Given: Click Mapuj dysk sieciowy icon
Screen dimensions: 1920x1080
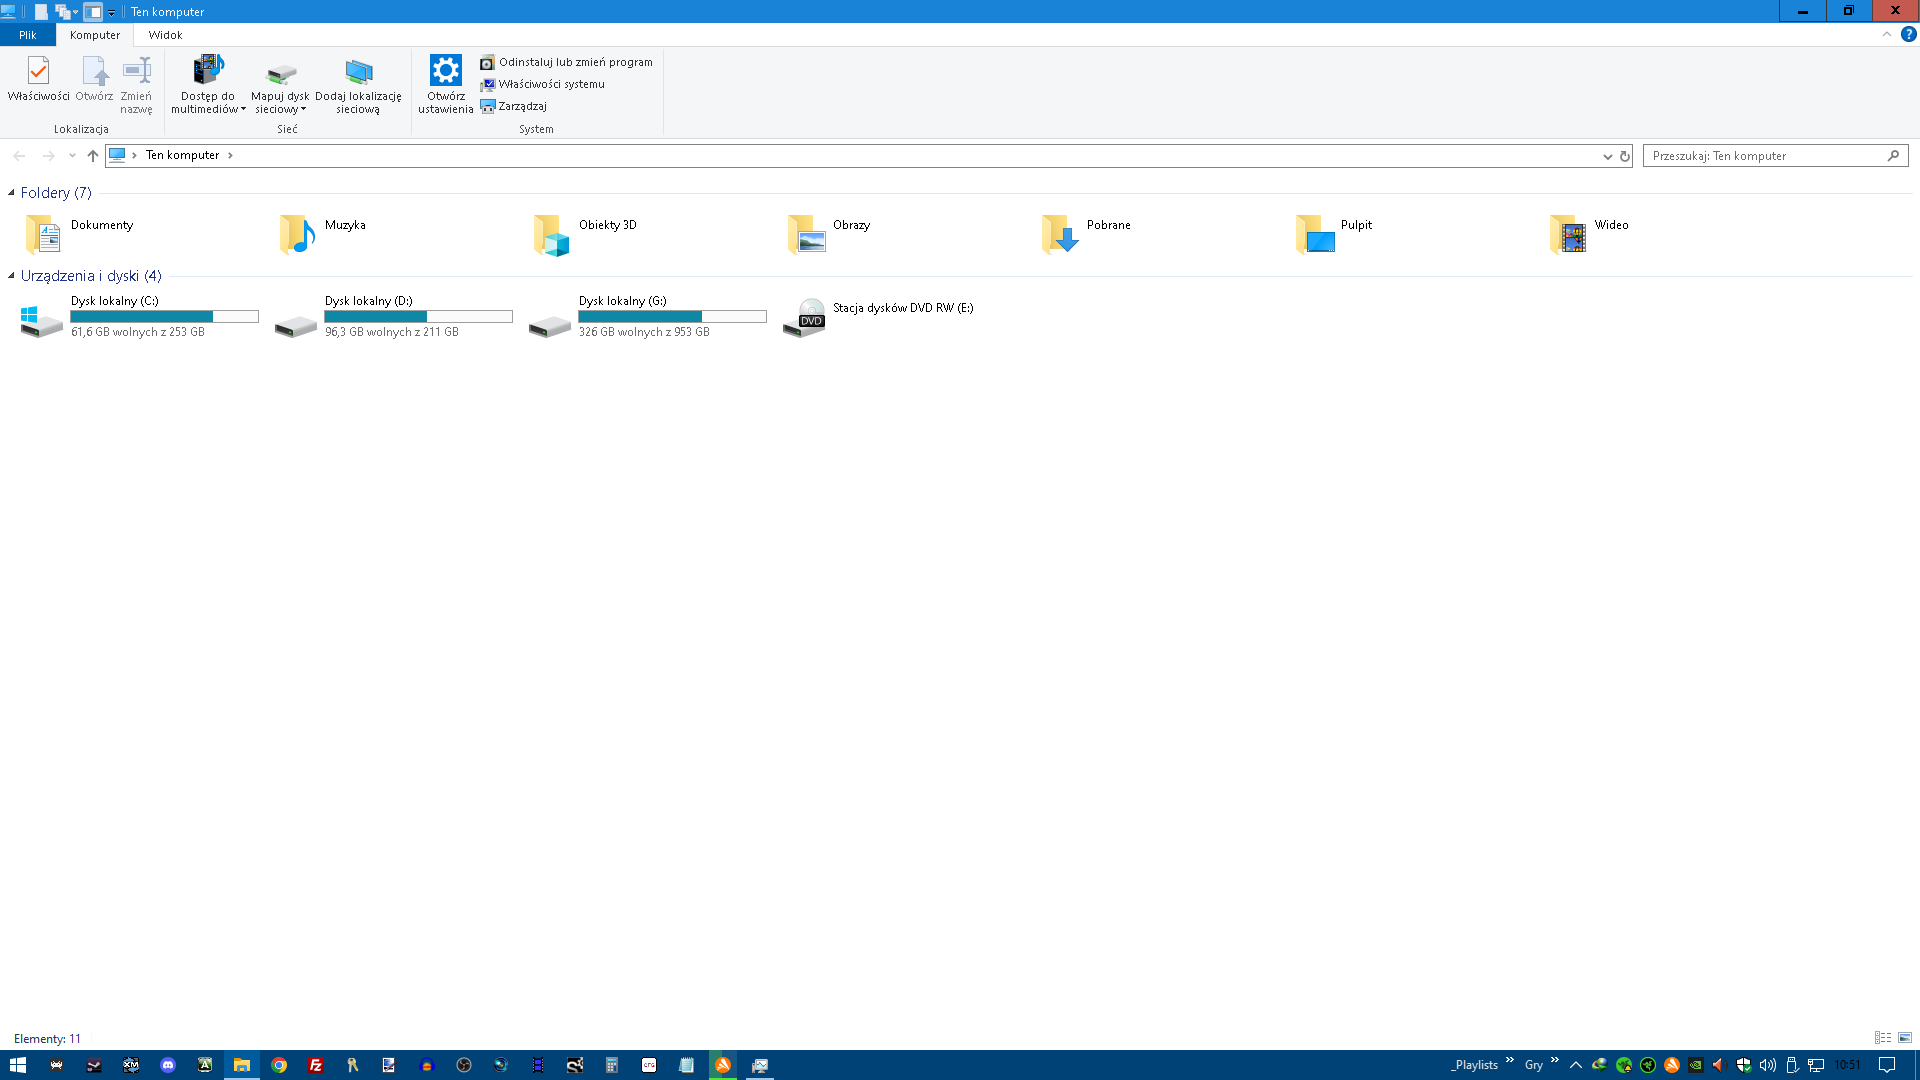Looking at the screenshot, I should pyautogui.click(x=281, y=76).
